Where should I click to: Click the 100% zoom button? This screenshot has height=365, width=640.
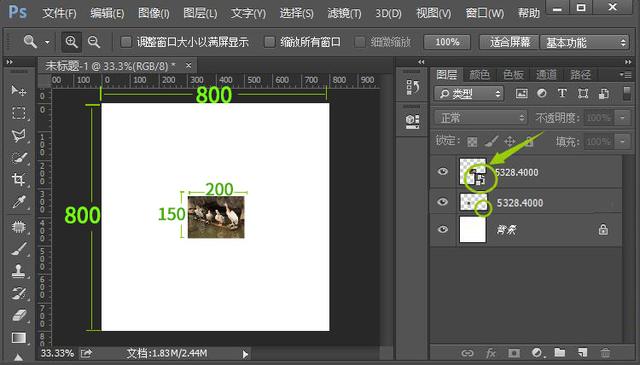click(447, 42)
